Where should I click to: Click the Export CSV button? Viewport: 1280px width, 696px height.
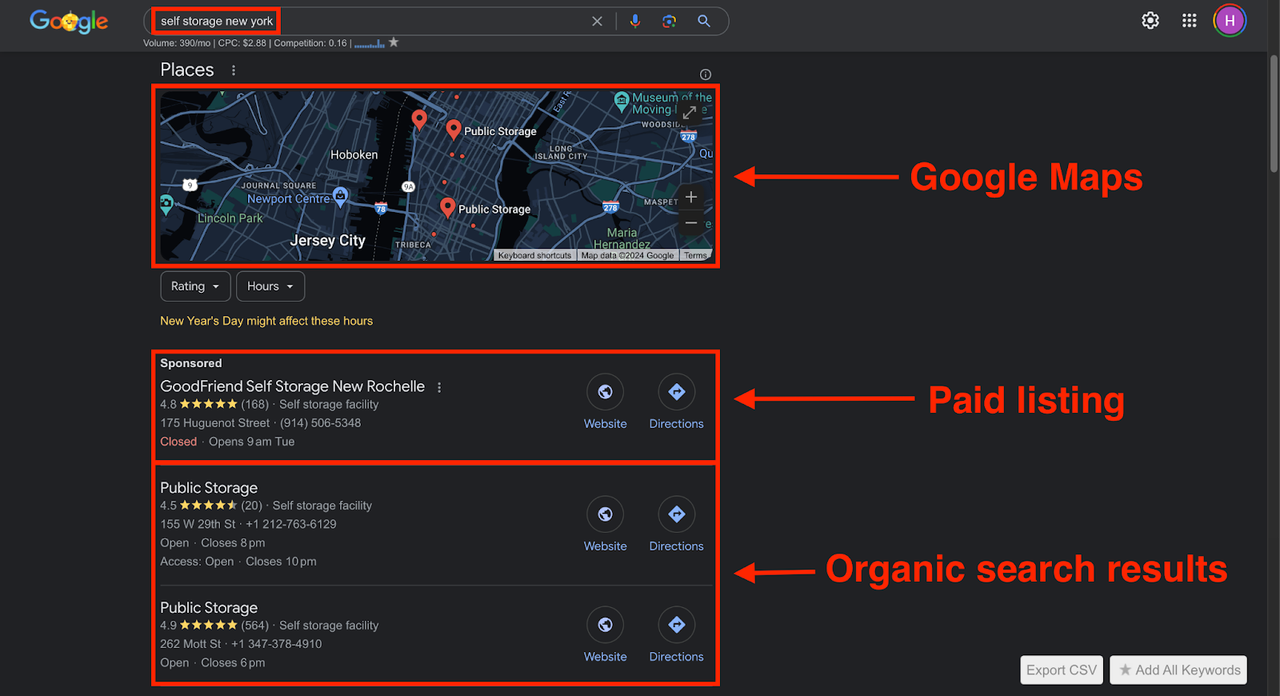click(x=1062, y=670)
